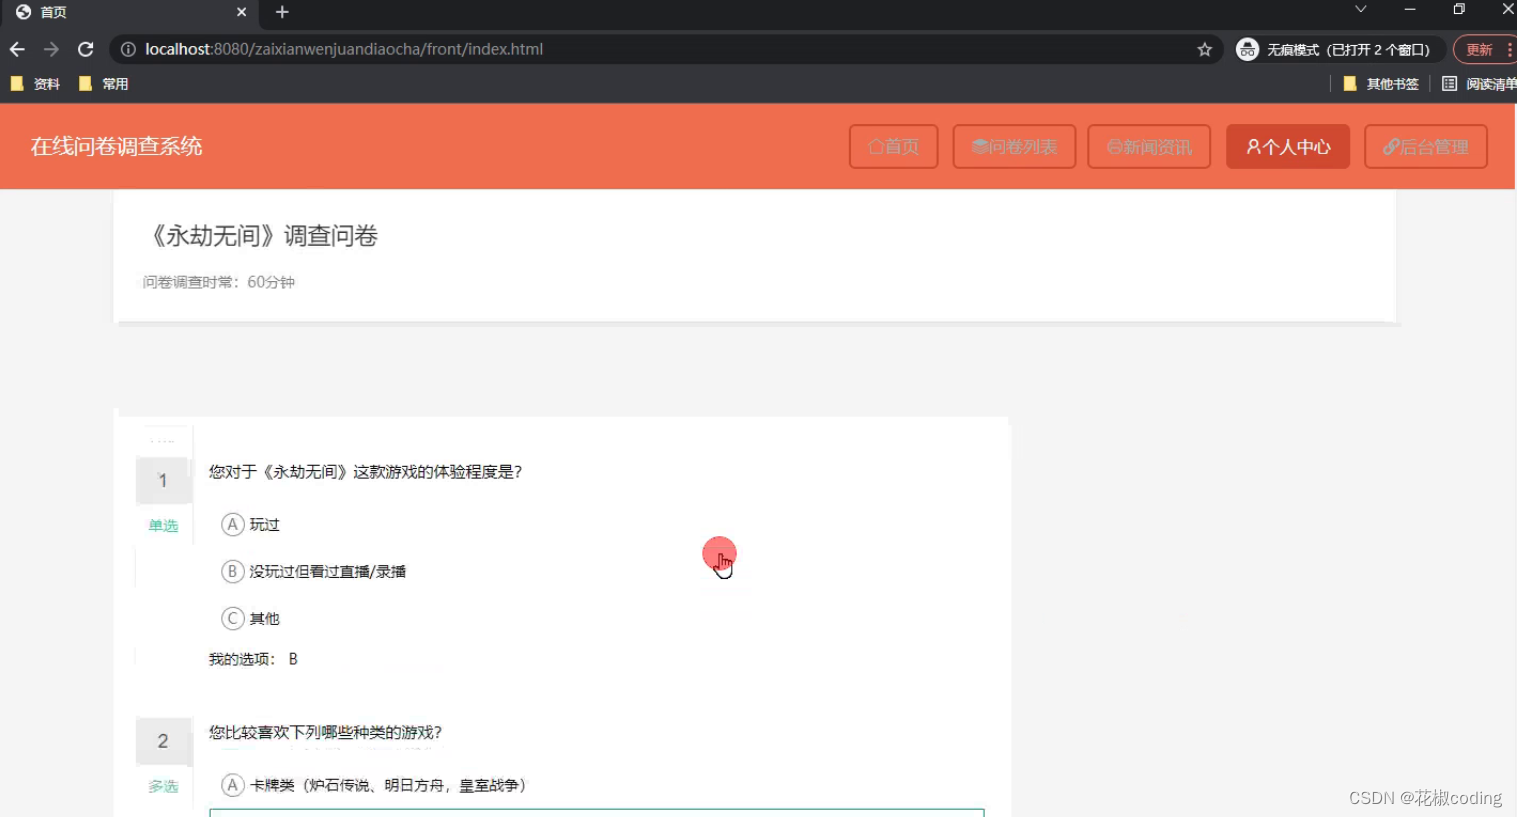Open the 阅读清单 reading list
Image resolution: width=1517 pixels, height=817 pixels.
point(1479,84)
